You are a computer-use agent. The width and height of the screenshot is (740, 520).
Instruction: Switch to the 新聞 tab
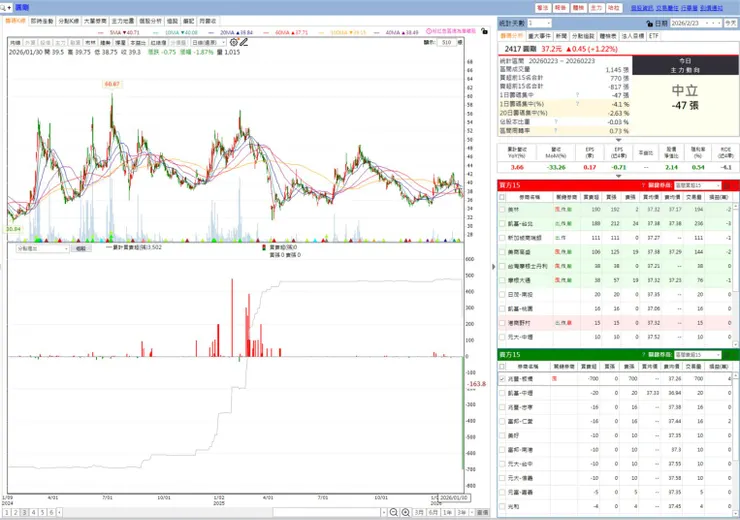(561, 36)
